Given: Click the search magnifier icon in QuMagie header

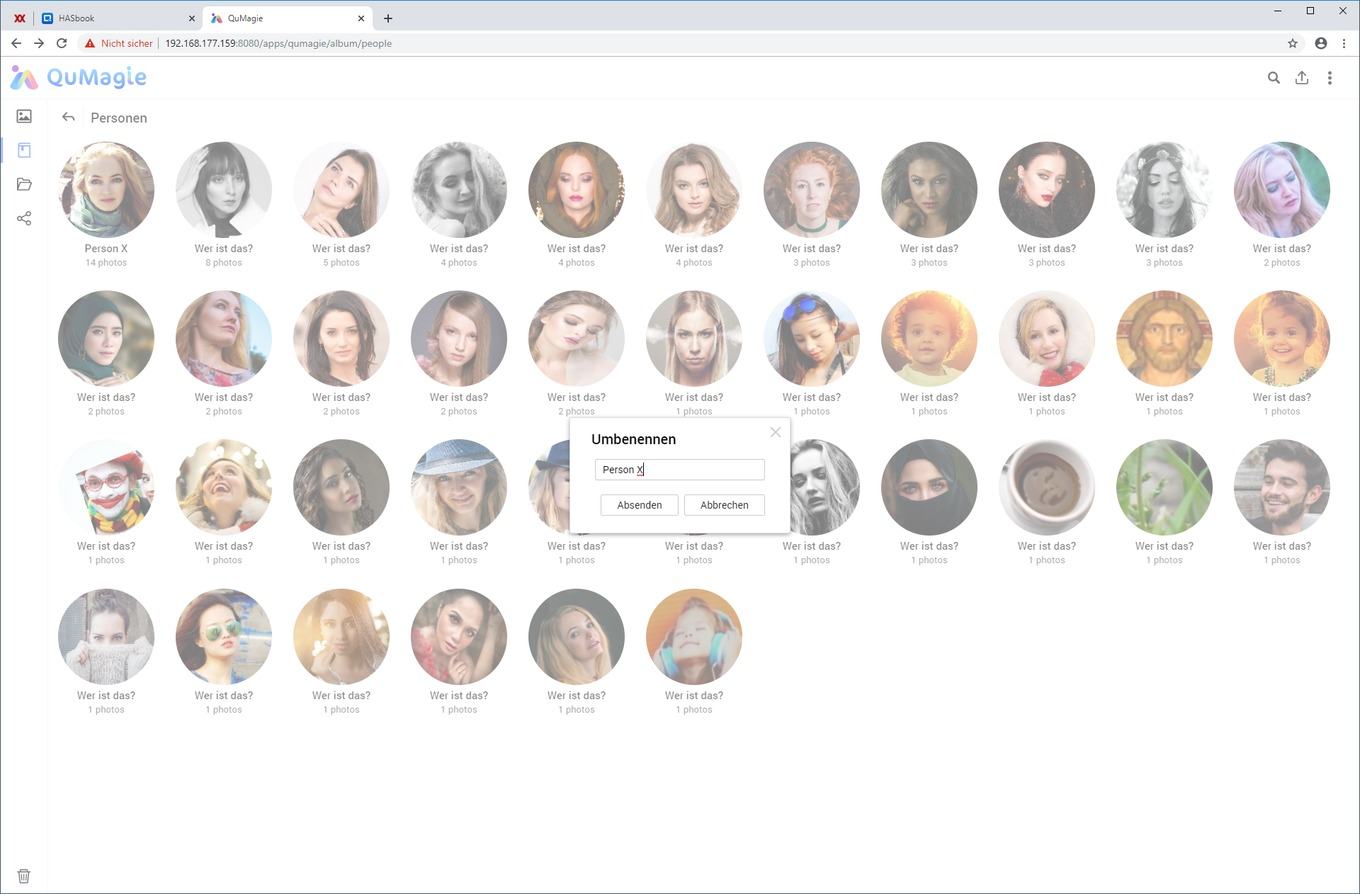Looking at the screenshot, I should tap(1273, 77).
